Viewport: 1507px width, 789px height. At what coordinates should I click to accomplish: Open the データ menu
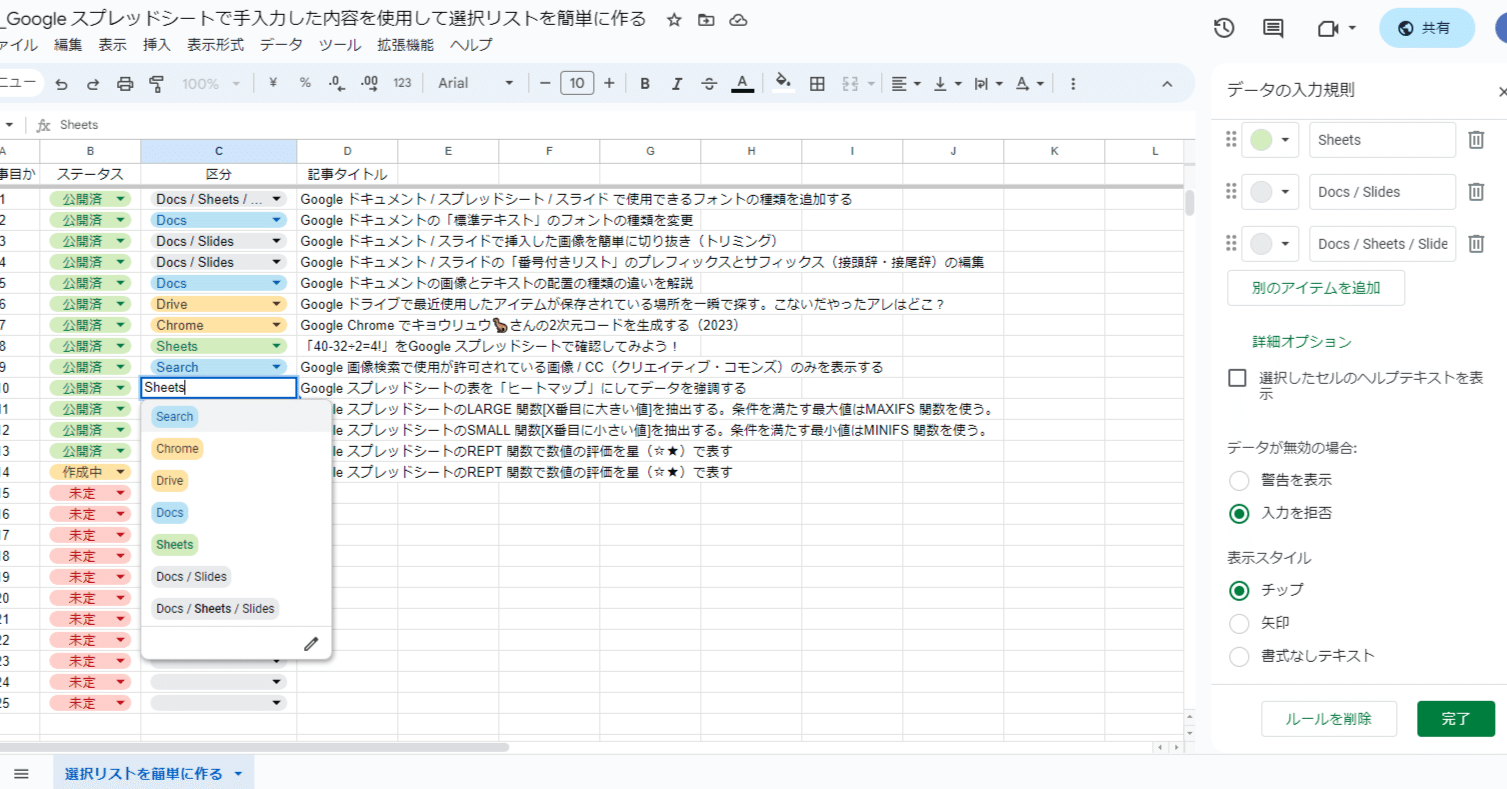click(281, 44)
